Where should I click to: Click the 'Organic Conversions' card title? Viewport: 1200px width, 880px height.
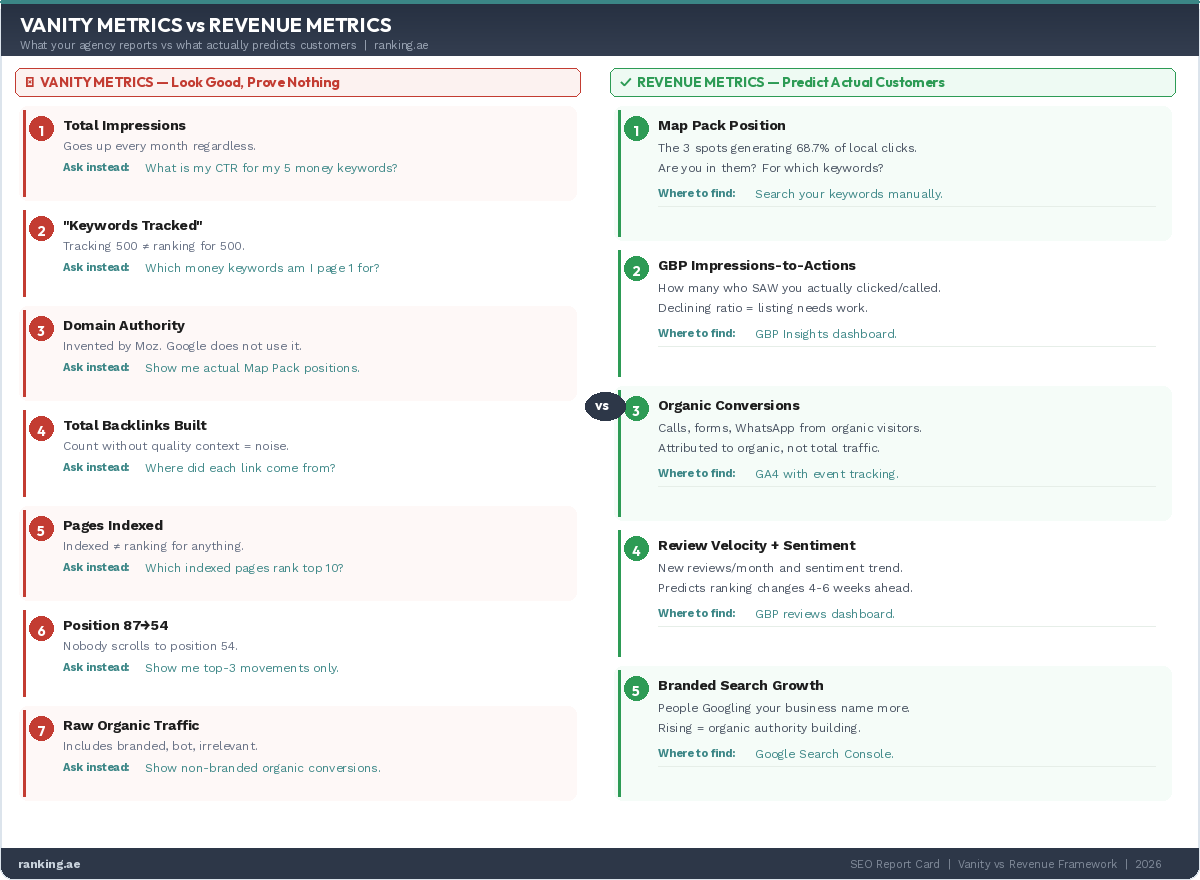pos(728,405)
